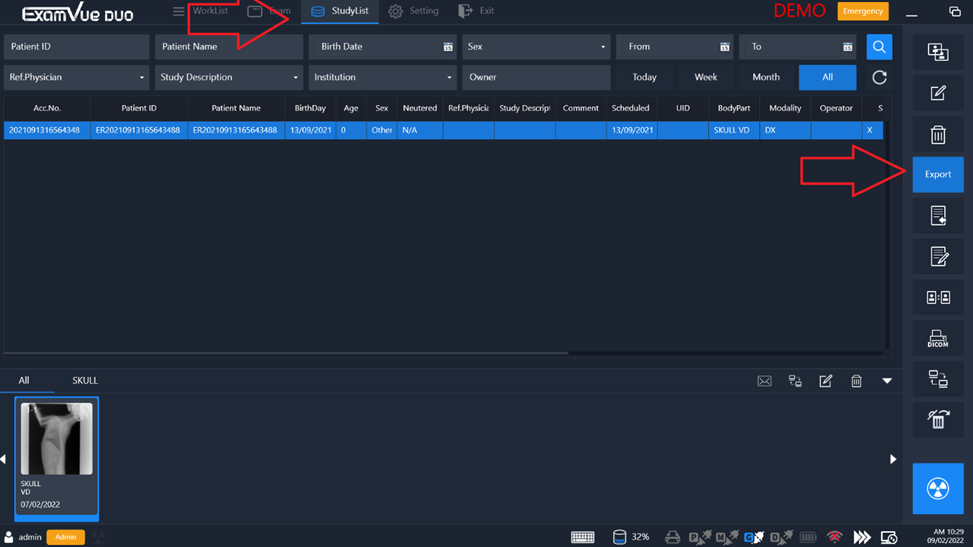Select the SKULL thumbnail tab
This screenshot has height=547, width=973.
tap(84, 381)
